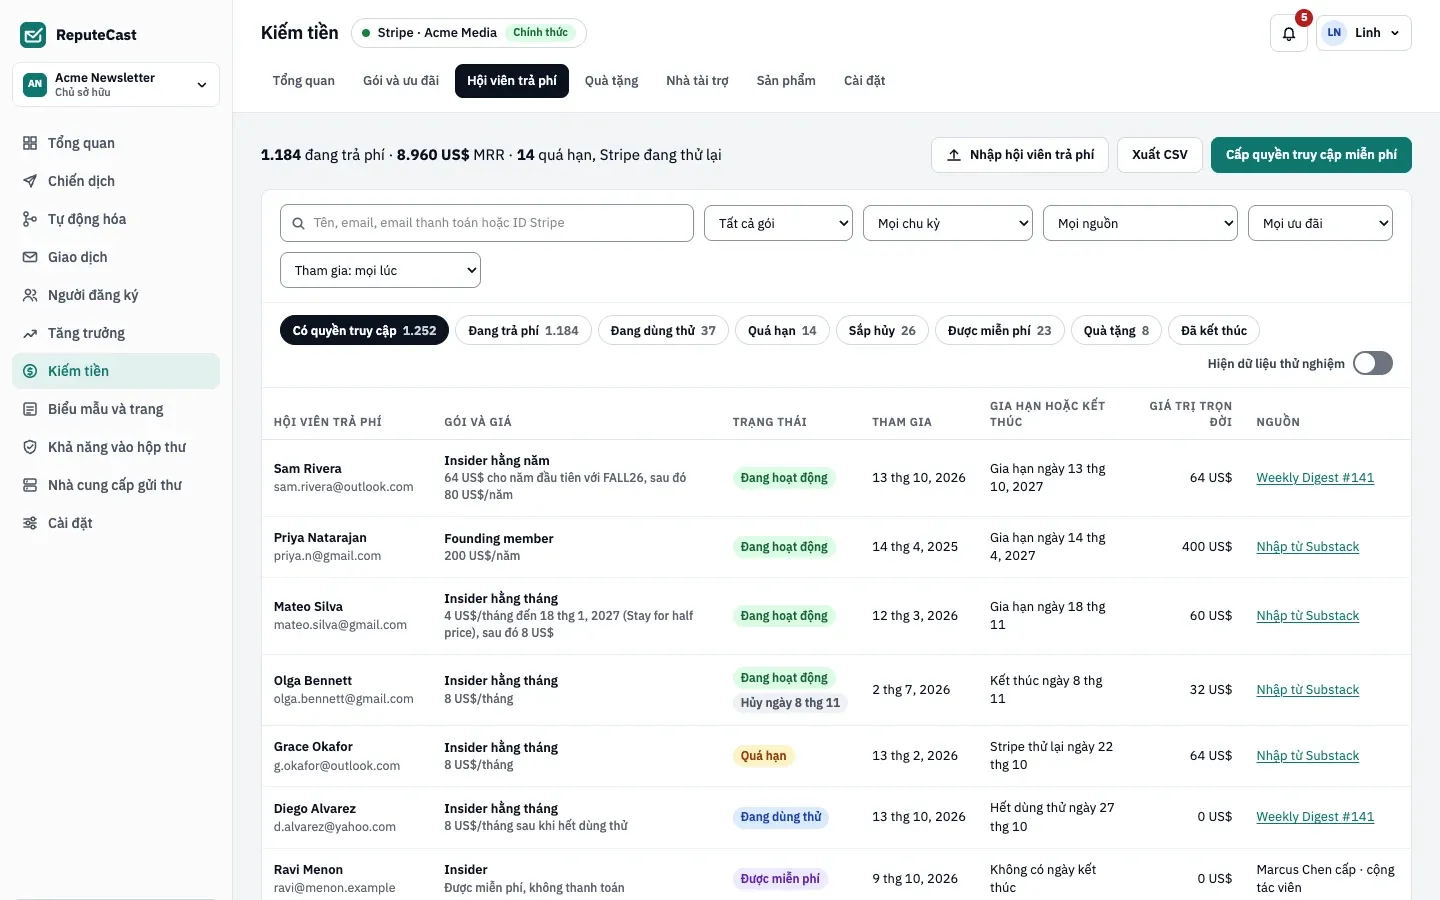This screenshot has height=900, width=1440.
Task: Open the Tham gia: mọi lúc dropdown
Action: click(x=380, y=270)
